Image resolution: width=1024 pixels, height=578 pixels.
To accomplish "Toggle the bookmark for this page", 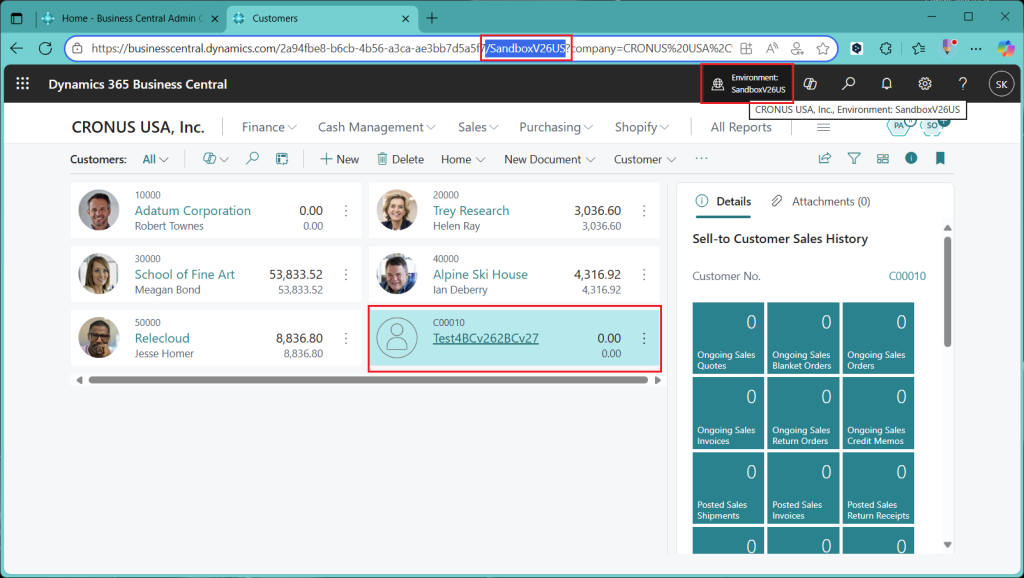I will pos(940,158).
